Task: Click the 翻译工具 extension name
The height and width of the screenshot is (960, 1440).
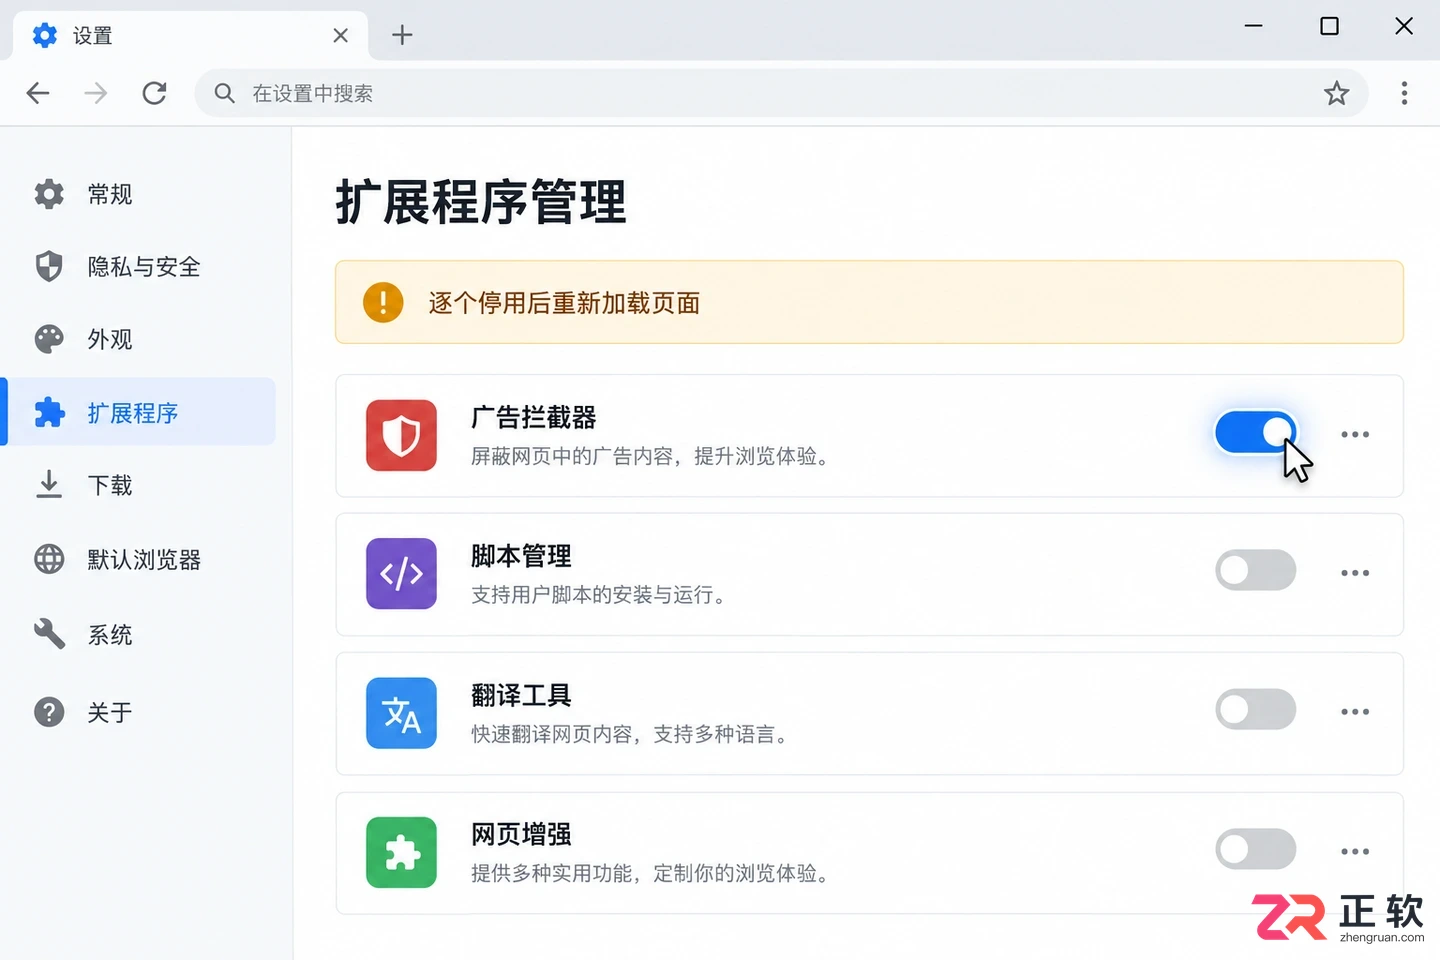Action: pyautogui.click(x=521, y=695)
